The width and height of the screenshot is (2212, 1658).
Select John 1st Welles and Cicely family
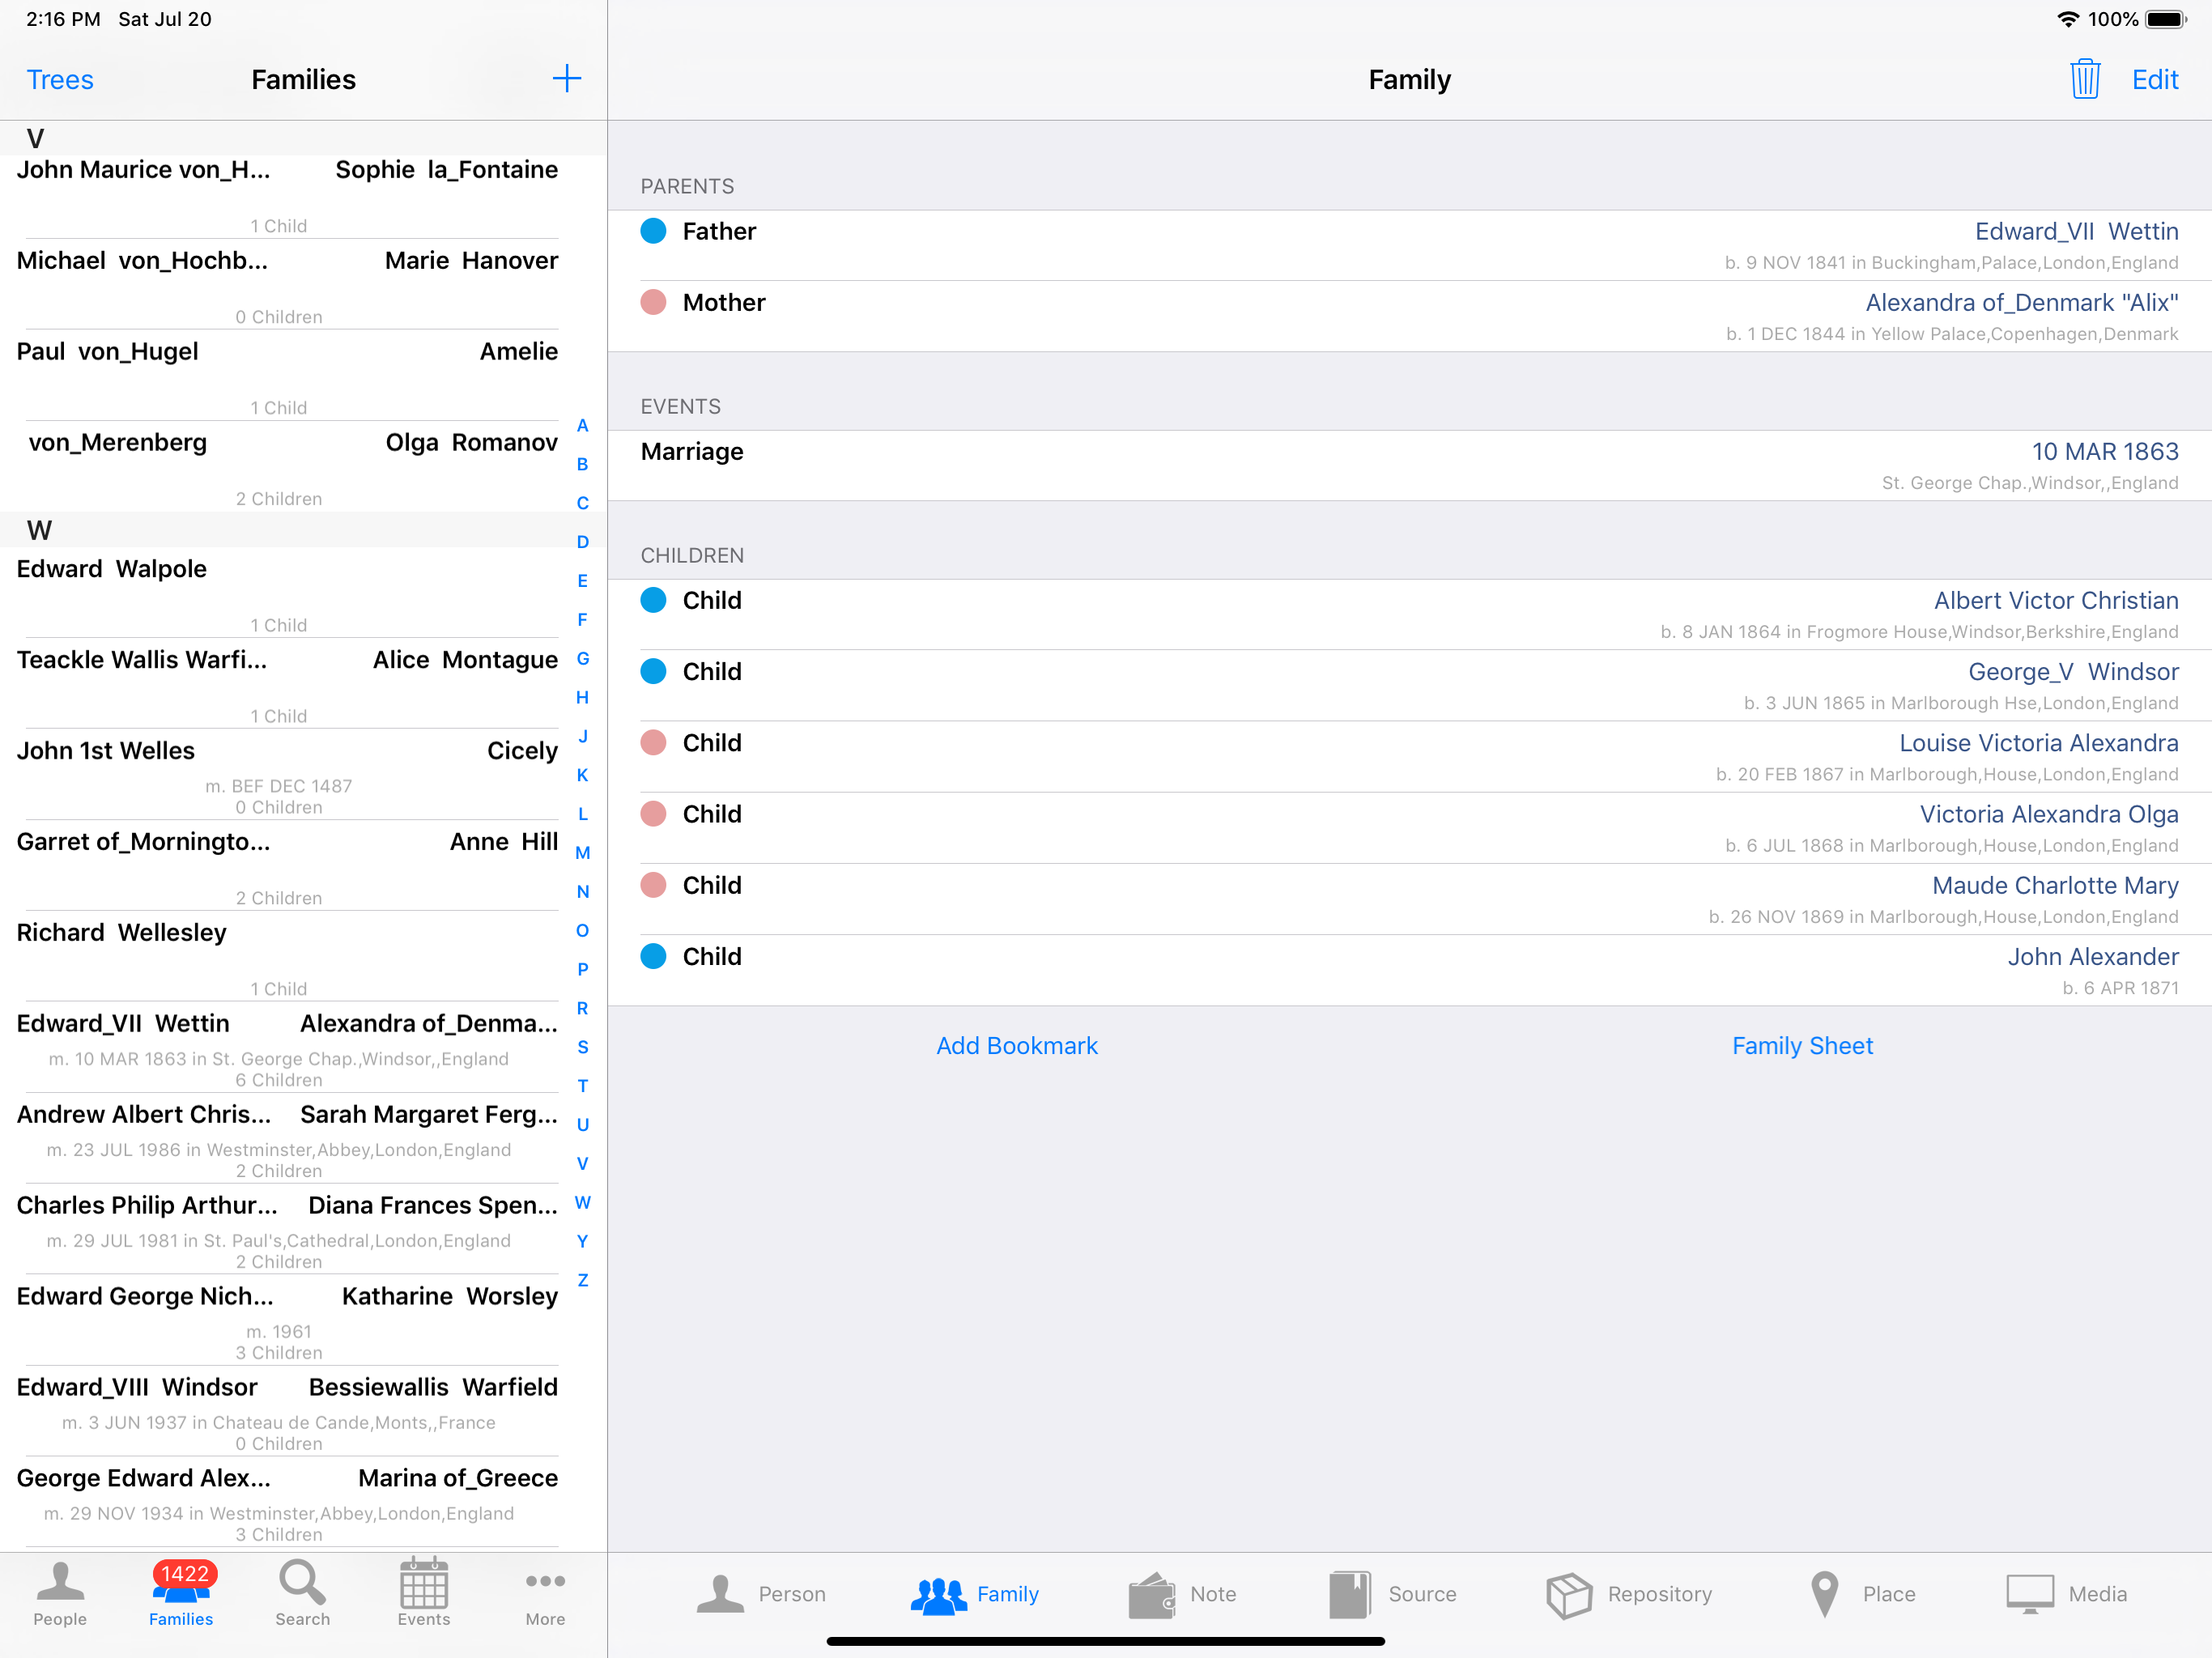[288, 774]
